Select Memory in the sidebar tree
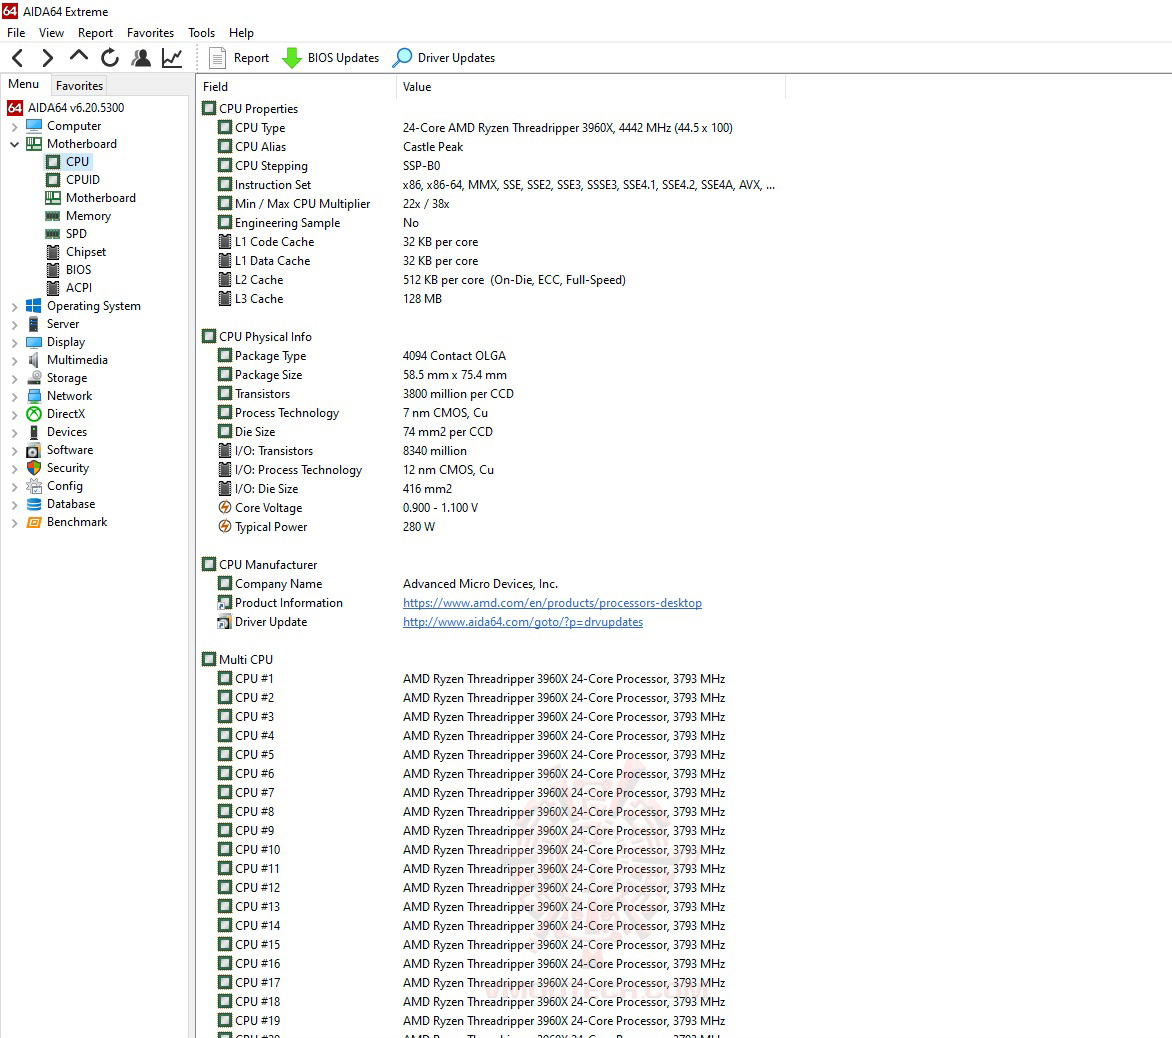The height and width of the screenshot is (1038, 1172). point(78,216)
